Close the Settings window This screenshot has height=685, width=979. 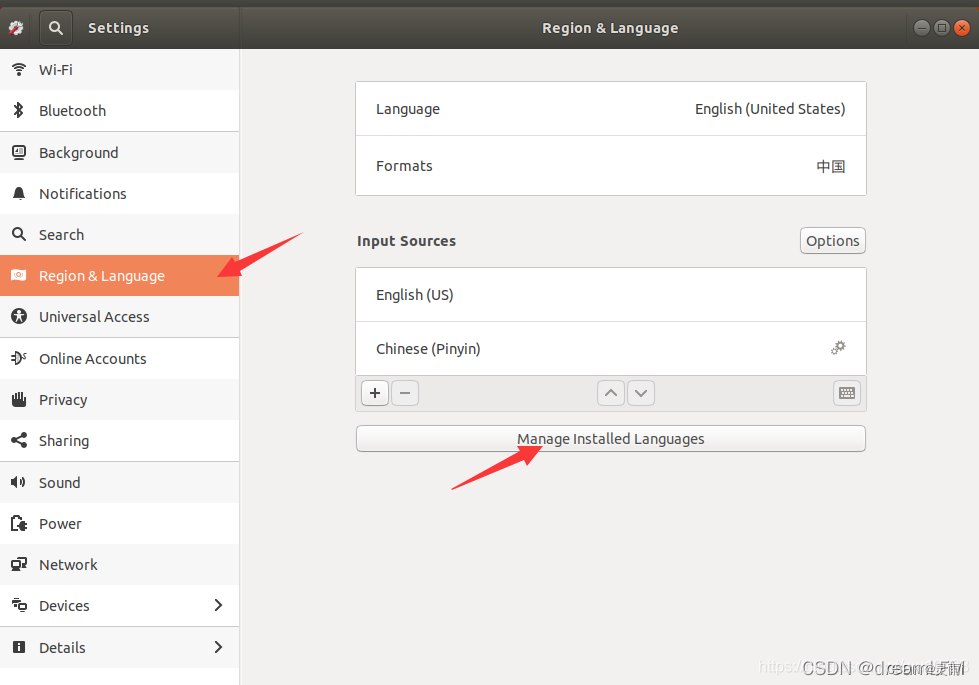pos(962,27)
